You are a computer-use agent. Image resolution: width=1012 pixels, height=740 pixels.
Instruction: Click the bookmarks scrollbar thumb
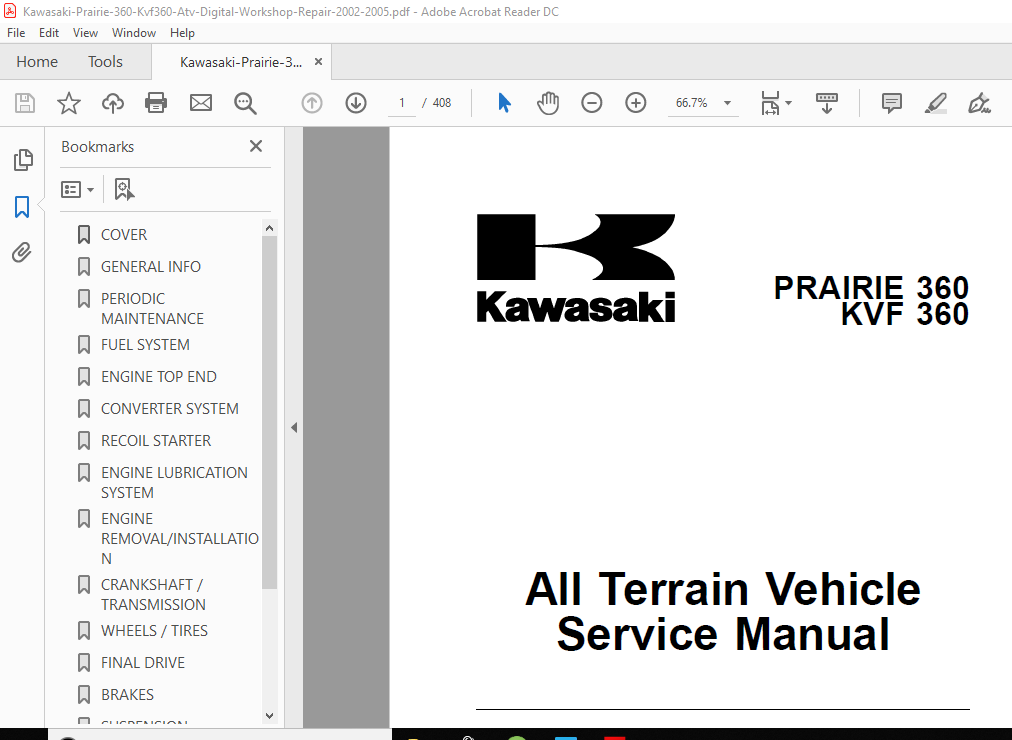270,412
